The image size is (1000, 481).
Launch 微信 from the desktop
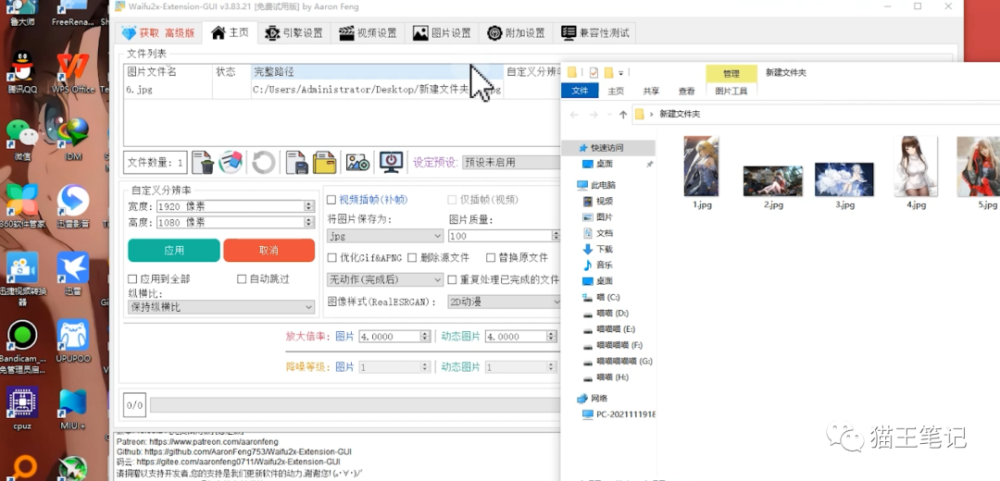pyautogui.click(x=22, y=139)
